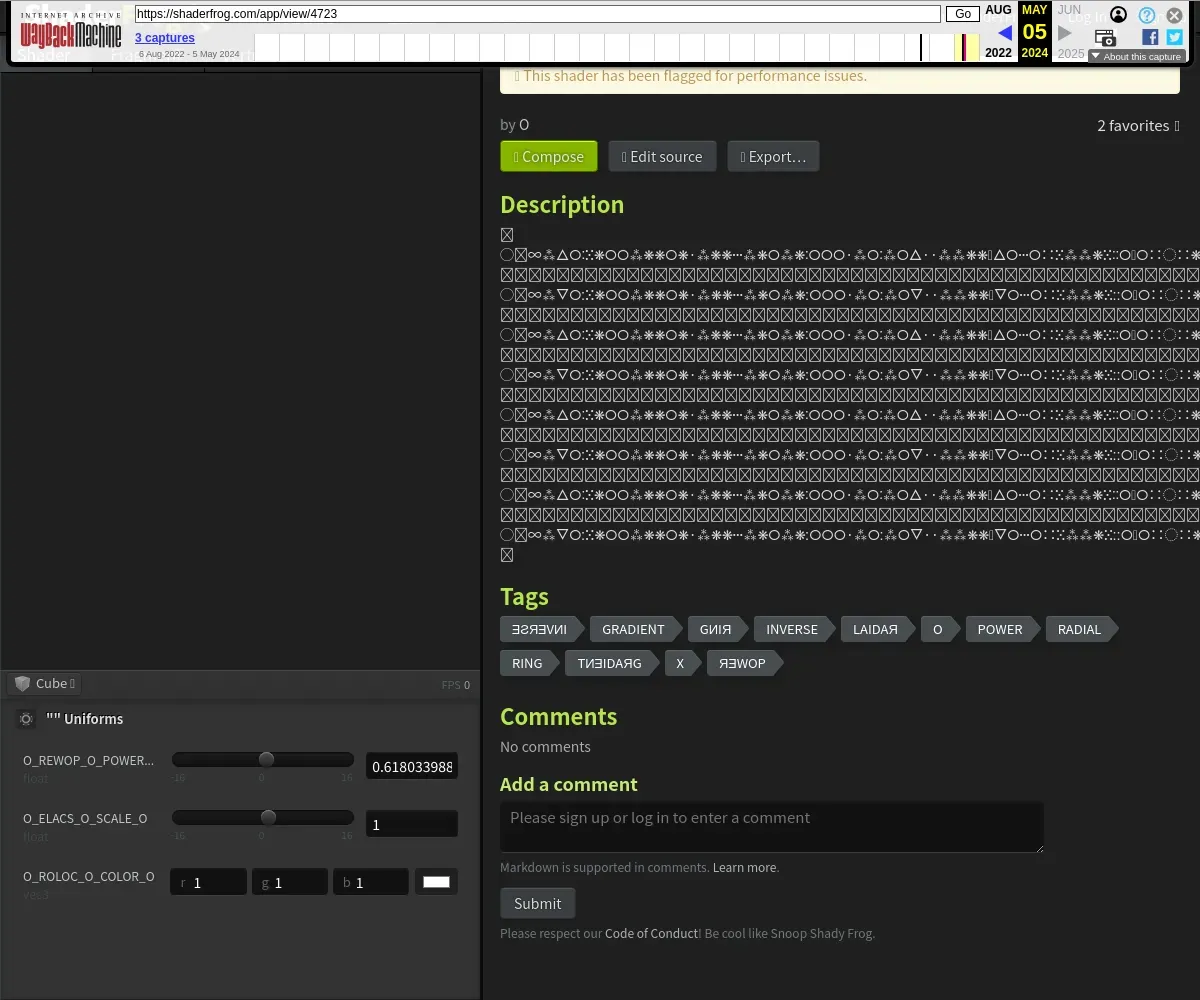Share this capture on Facebook
Image resolution: width=1200 pixels, height=1000 pixels.
(x=1150, y=37)
